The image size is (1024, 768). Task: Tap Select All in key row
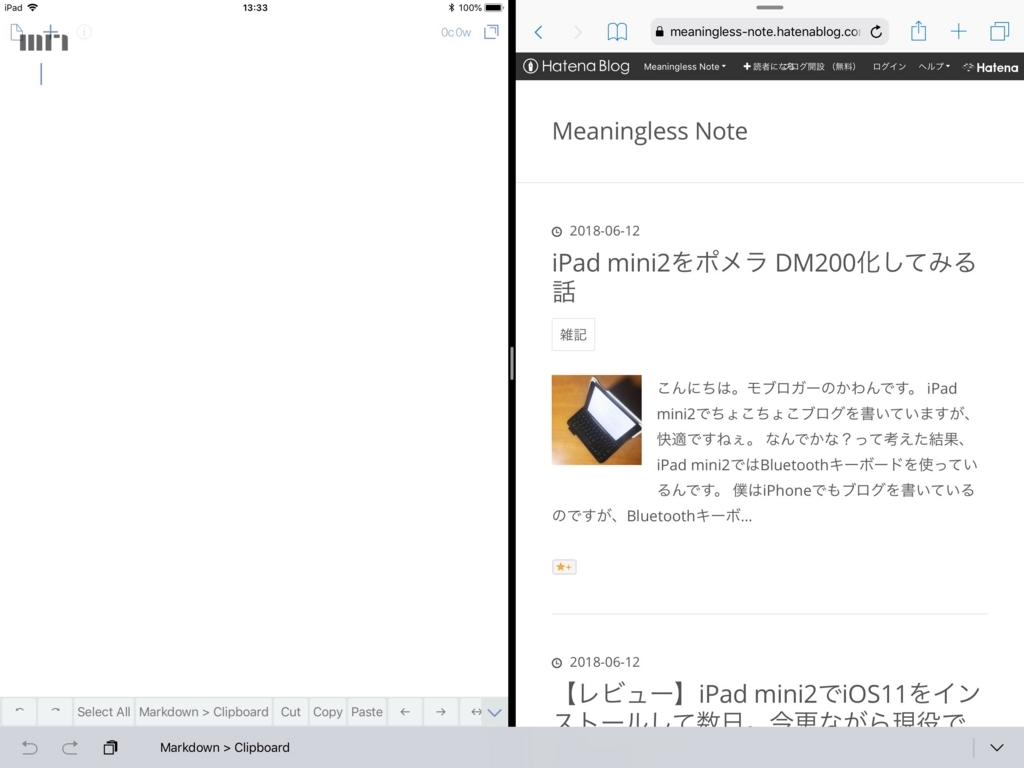tap(104, 712)
